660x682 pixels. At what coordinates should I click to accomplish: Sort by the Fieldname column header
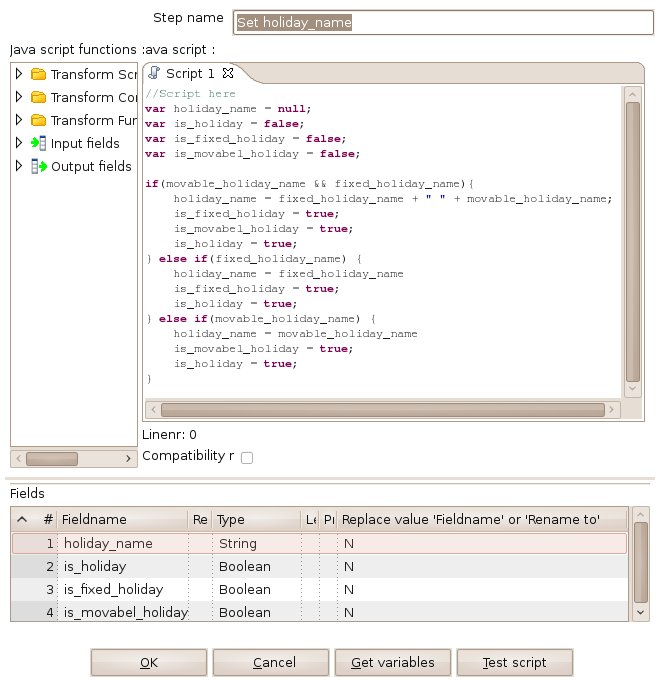coord(123,519)
